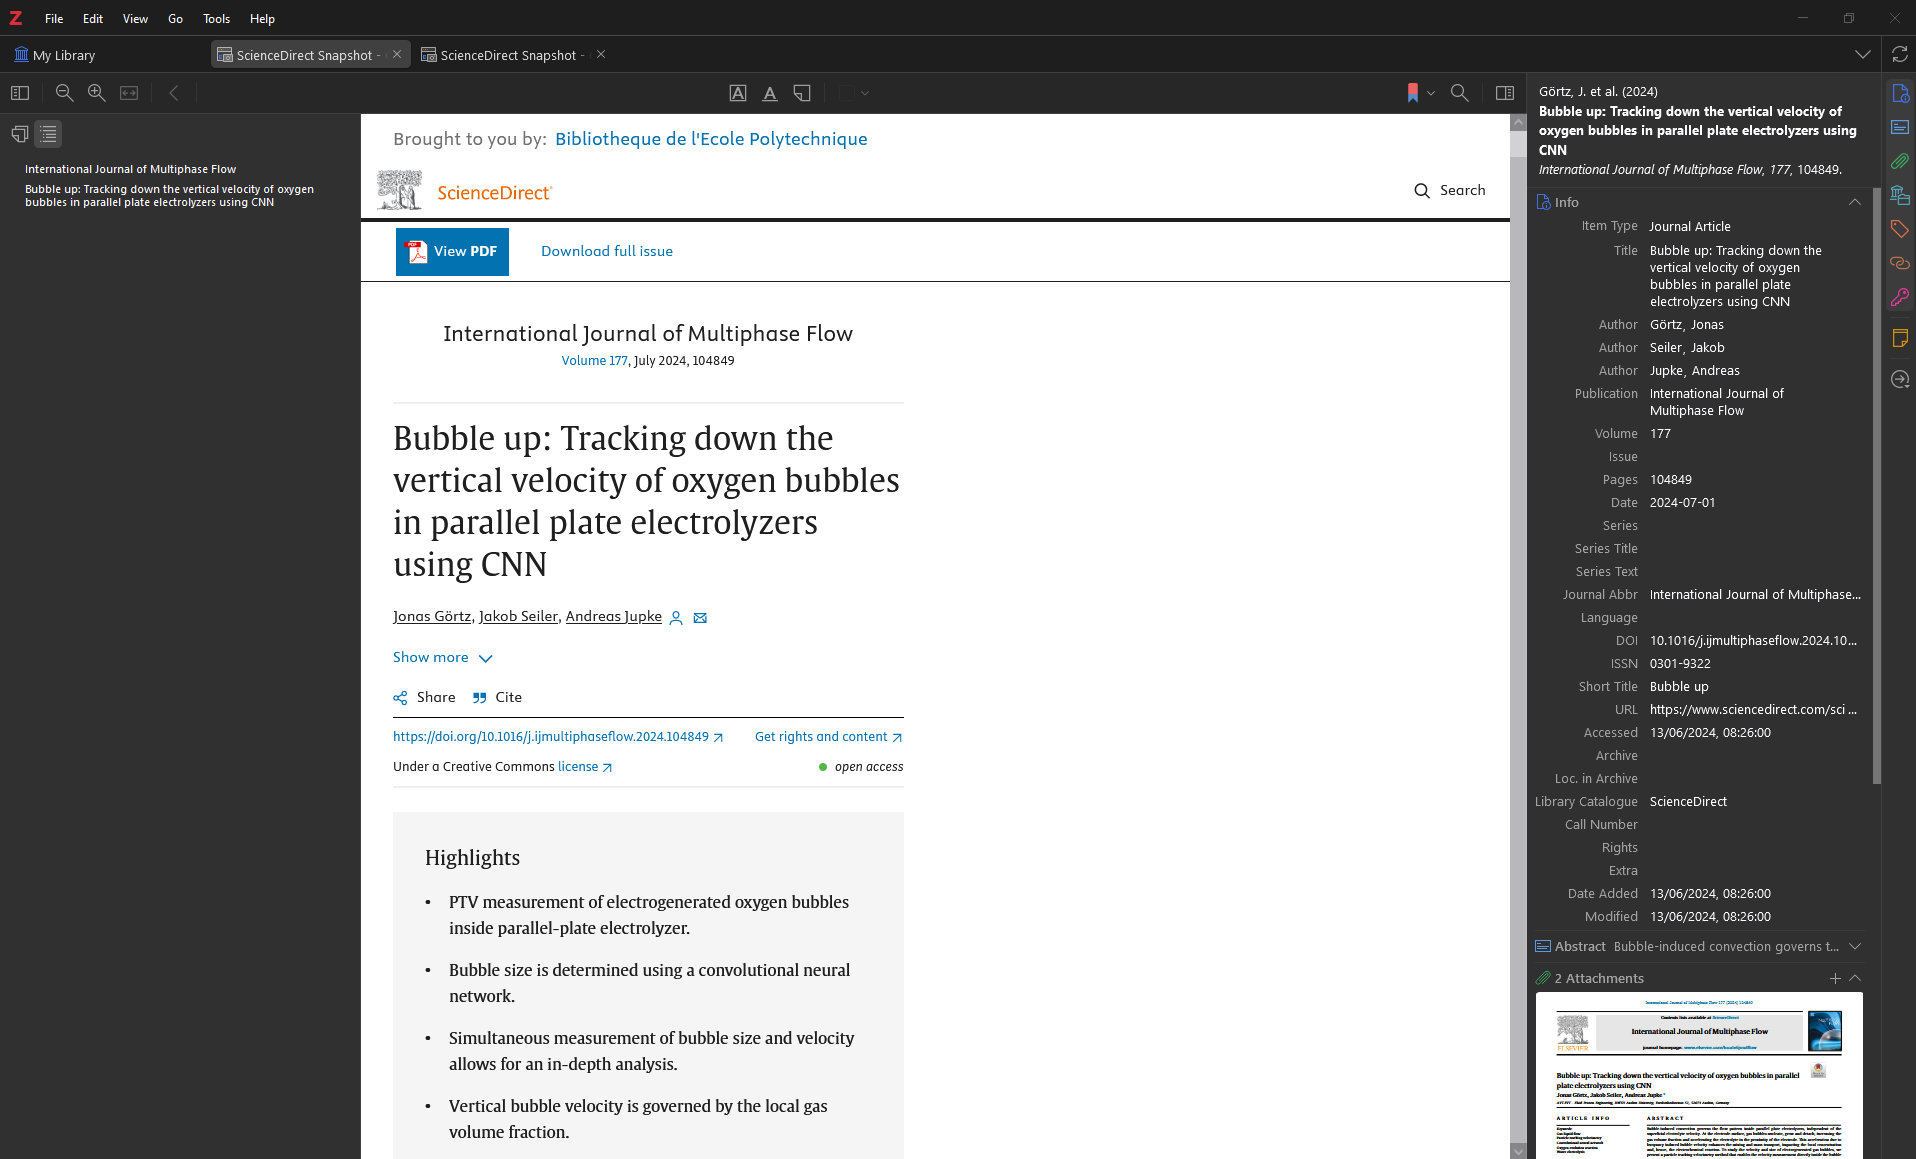Jump to Libraries and Collections icon
This screenshot has width=1916, height=1159.
click(x=1900, y=195)
